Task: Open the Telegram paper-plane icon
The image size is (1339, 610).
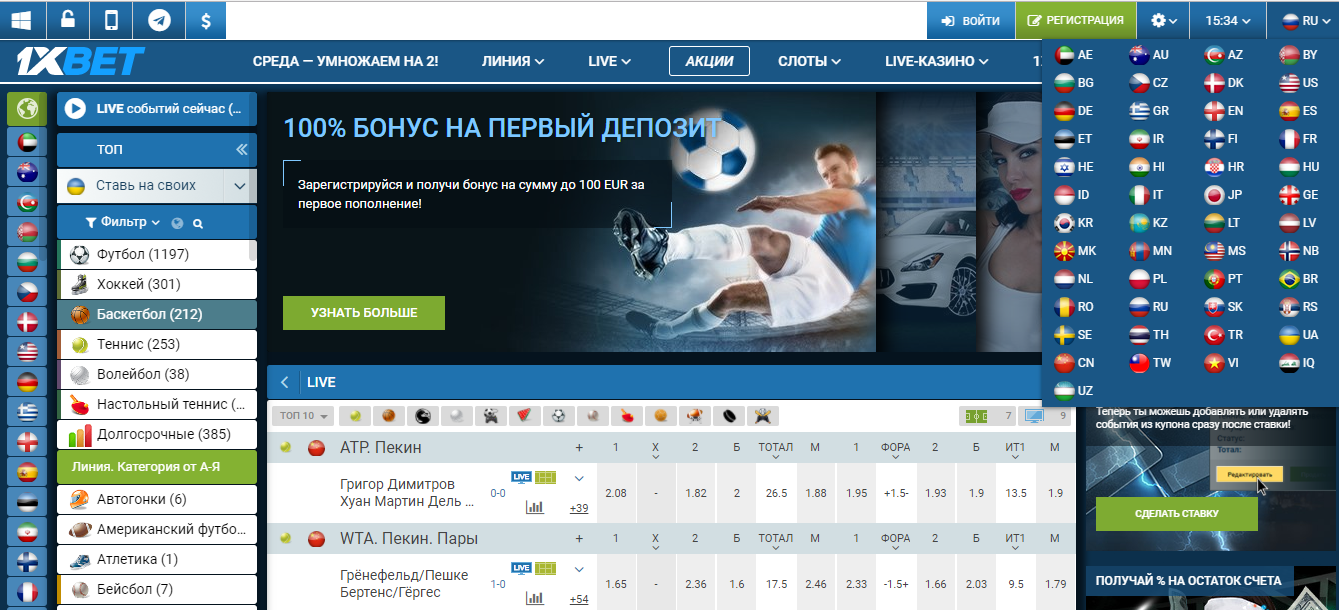Action: pos(158,20)
